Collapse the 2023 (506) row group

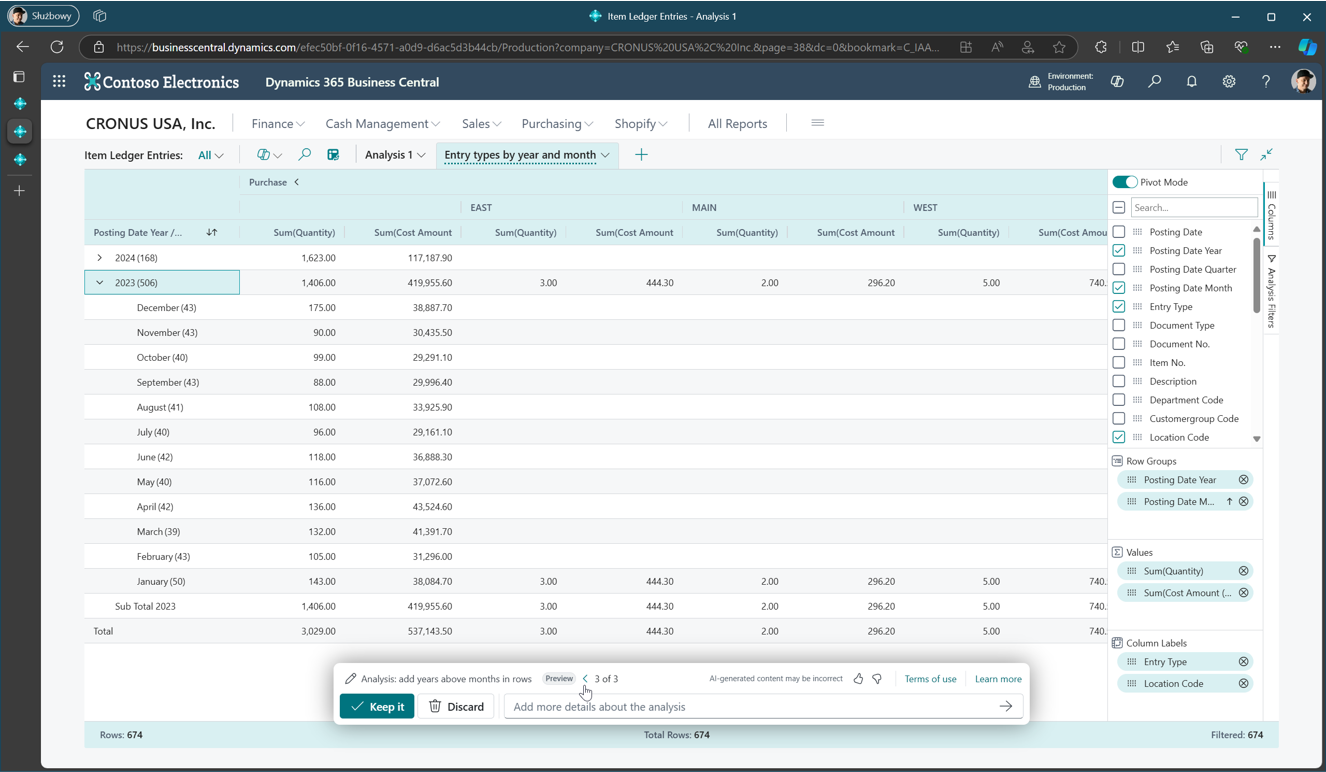point(99,283)
